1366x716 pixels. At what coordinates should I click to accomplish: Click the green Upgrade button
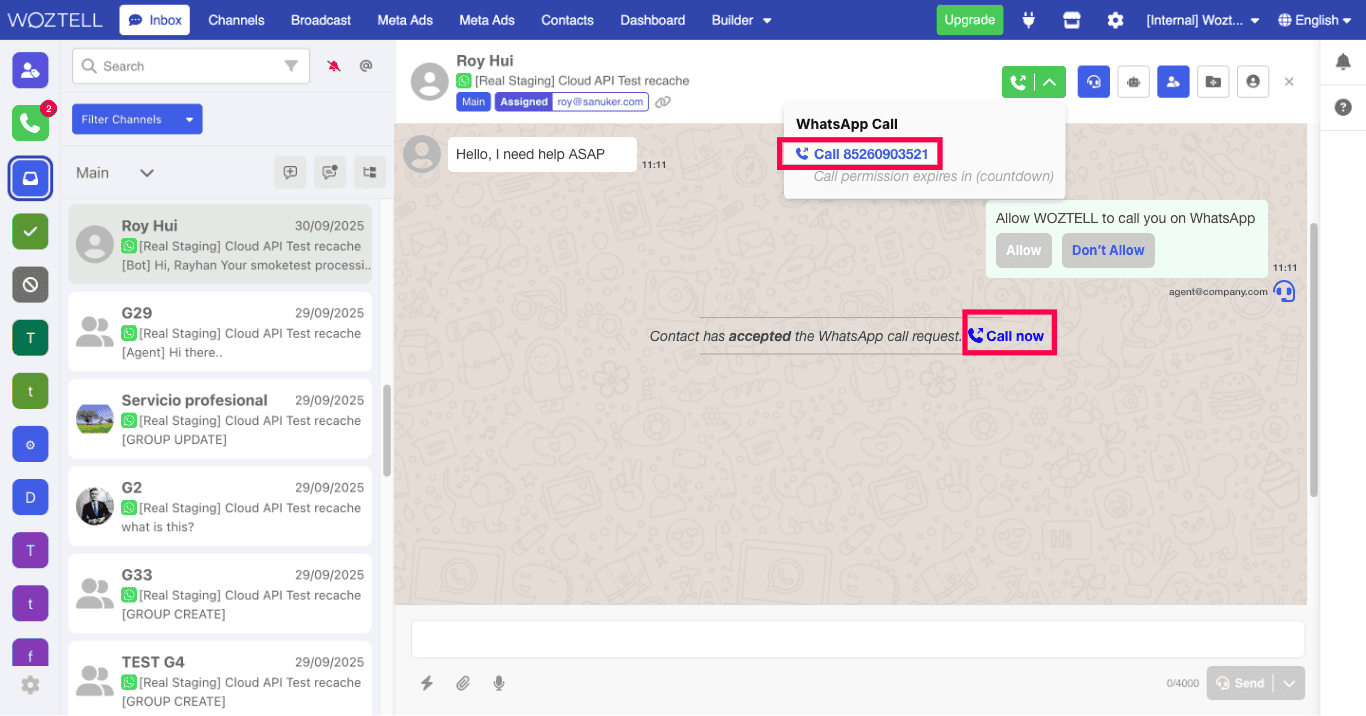coord(969,20)
